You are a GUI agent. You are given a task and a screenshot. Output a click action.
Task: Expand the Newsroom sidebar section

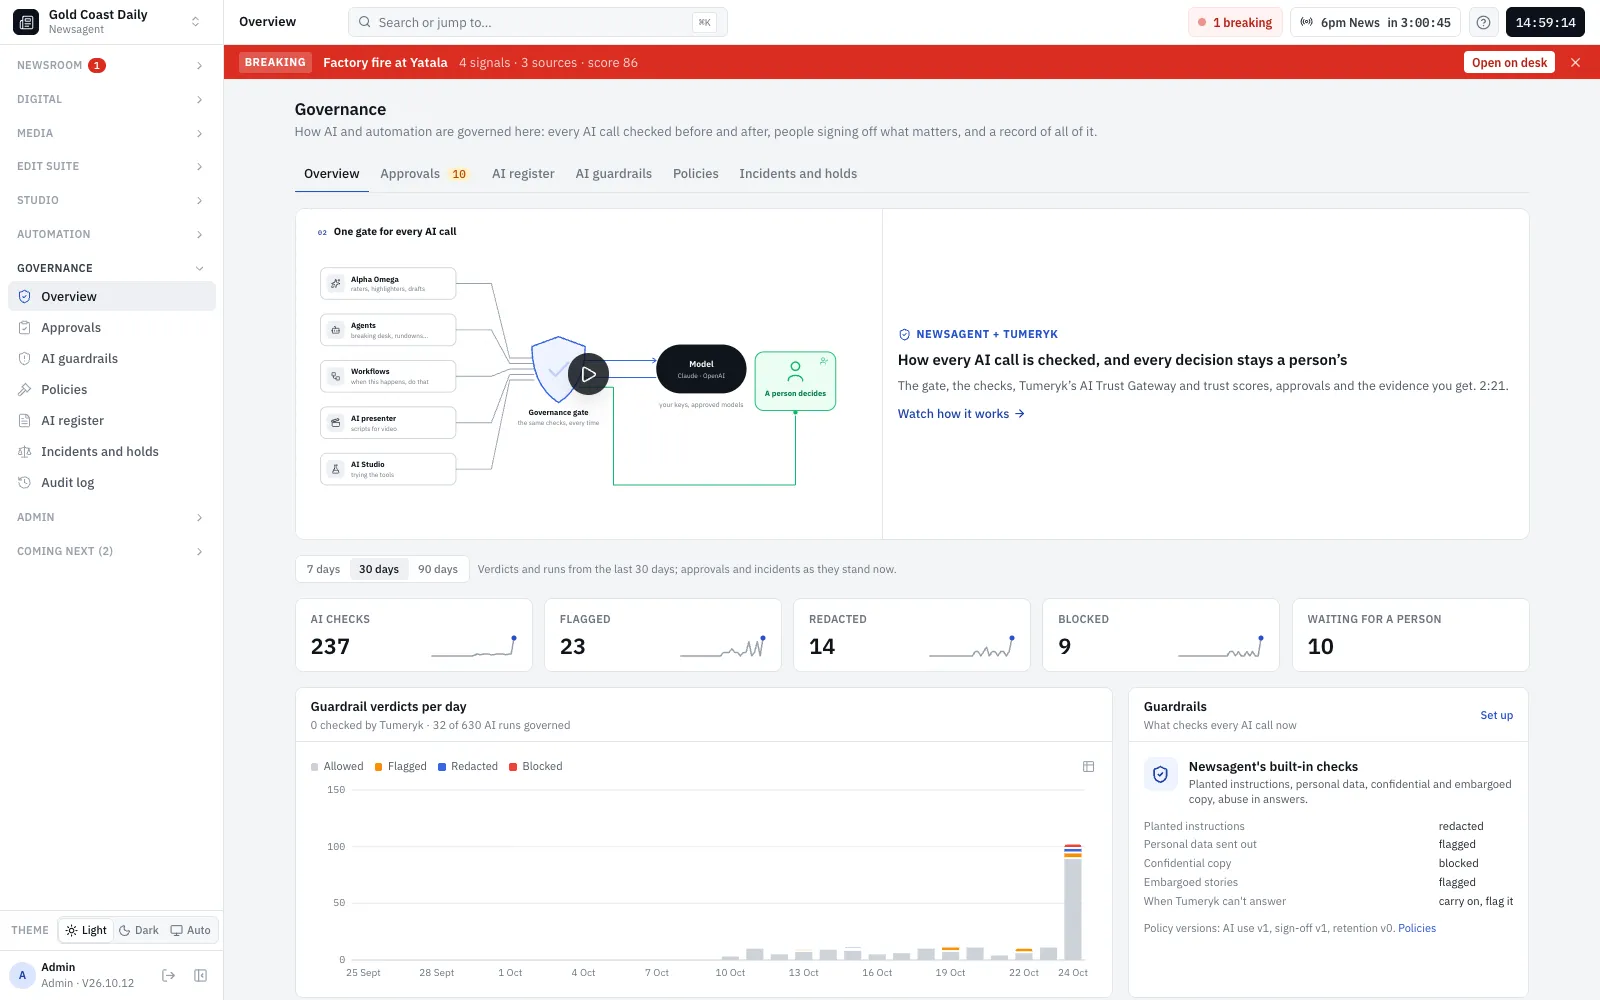click(x=111, y=65)
